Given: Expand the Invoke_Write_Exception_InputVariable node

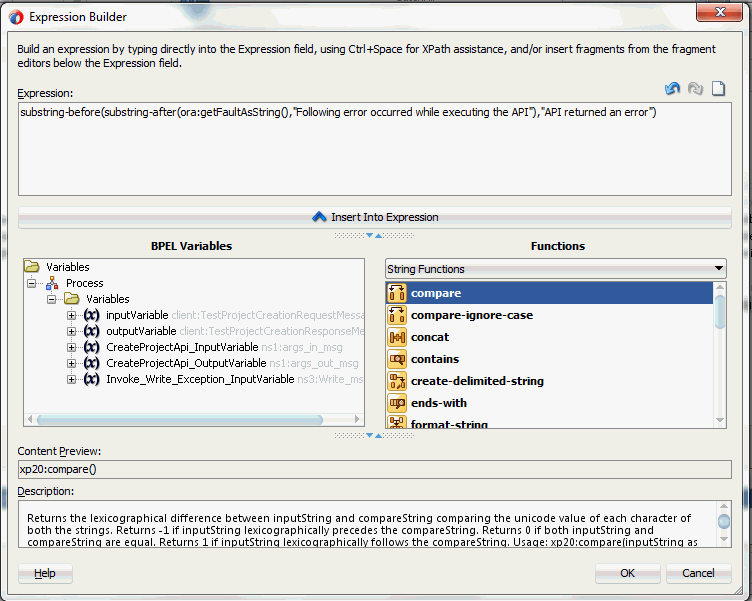Looking at the screenshot, I should coord(71,380).
